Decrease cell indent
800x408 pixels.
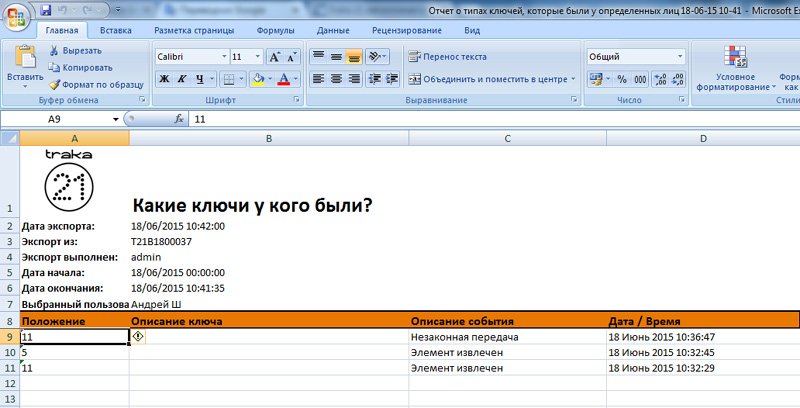[x=375, y=79]
